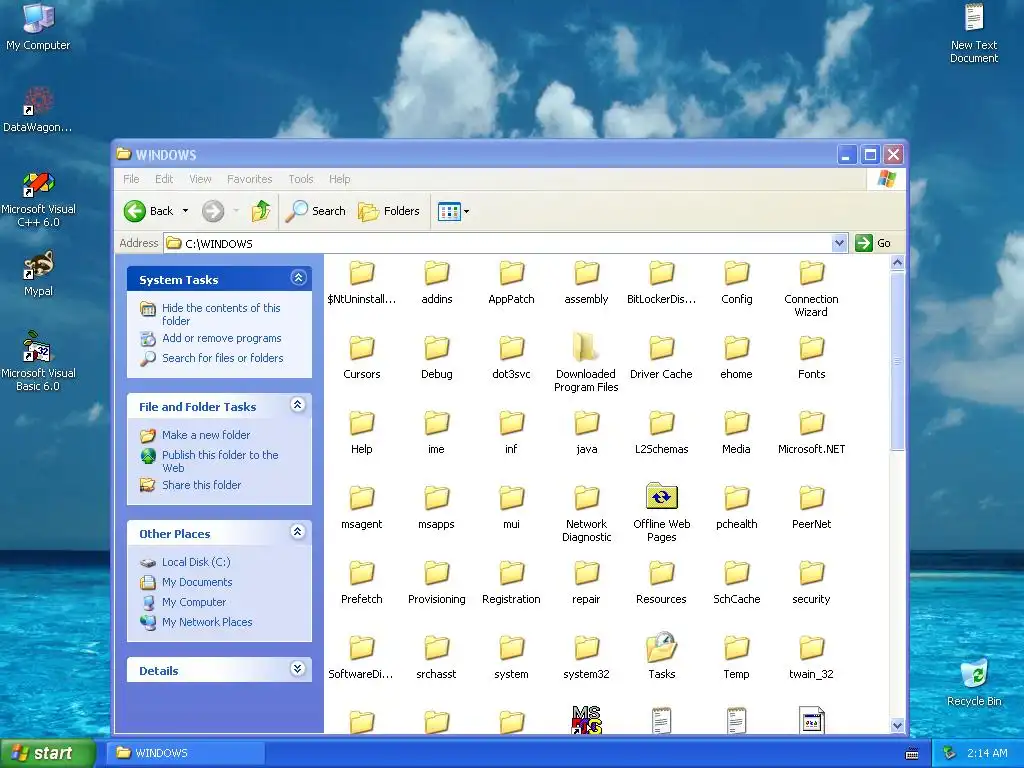Open the Edit menu
1024x768 pixels.
164,179
